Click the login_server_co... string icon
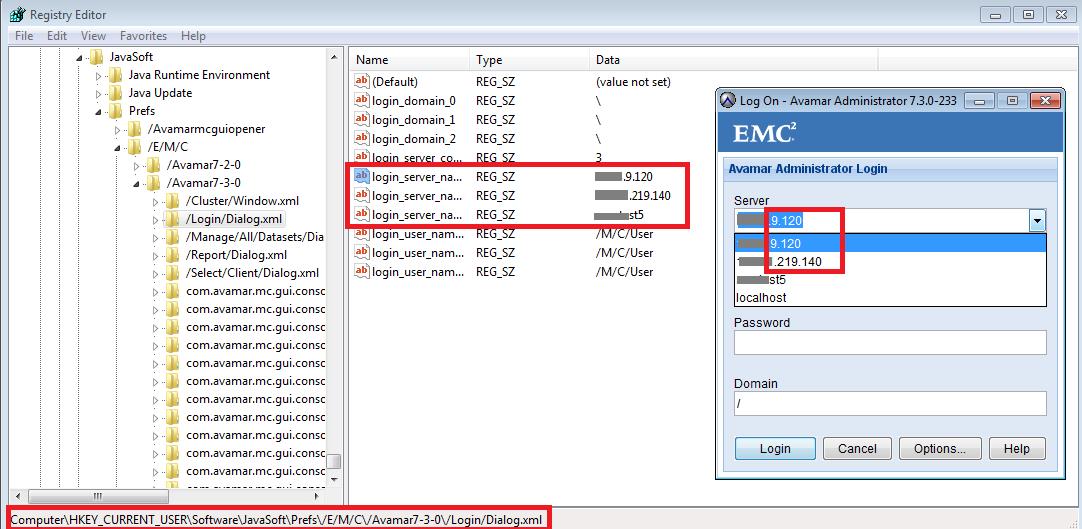 362,157
